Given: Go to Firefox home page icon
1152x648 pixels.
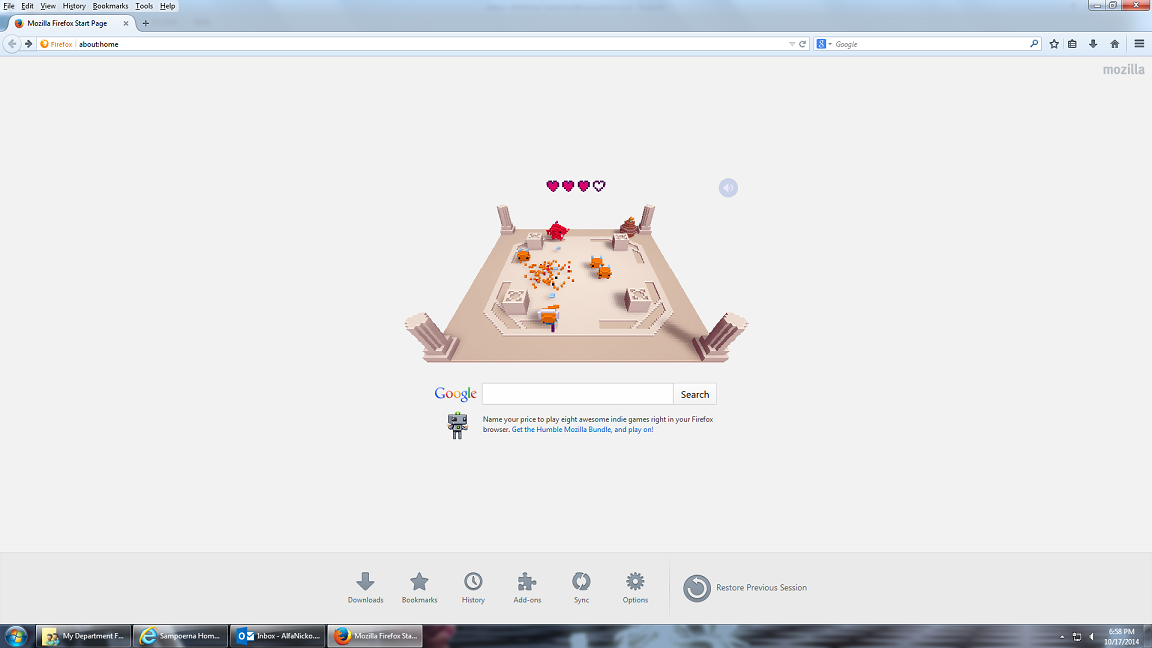Looking at the screenshot, I should (1115, 44).
